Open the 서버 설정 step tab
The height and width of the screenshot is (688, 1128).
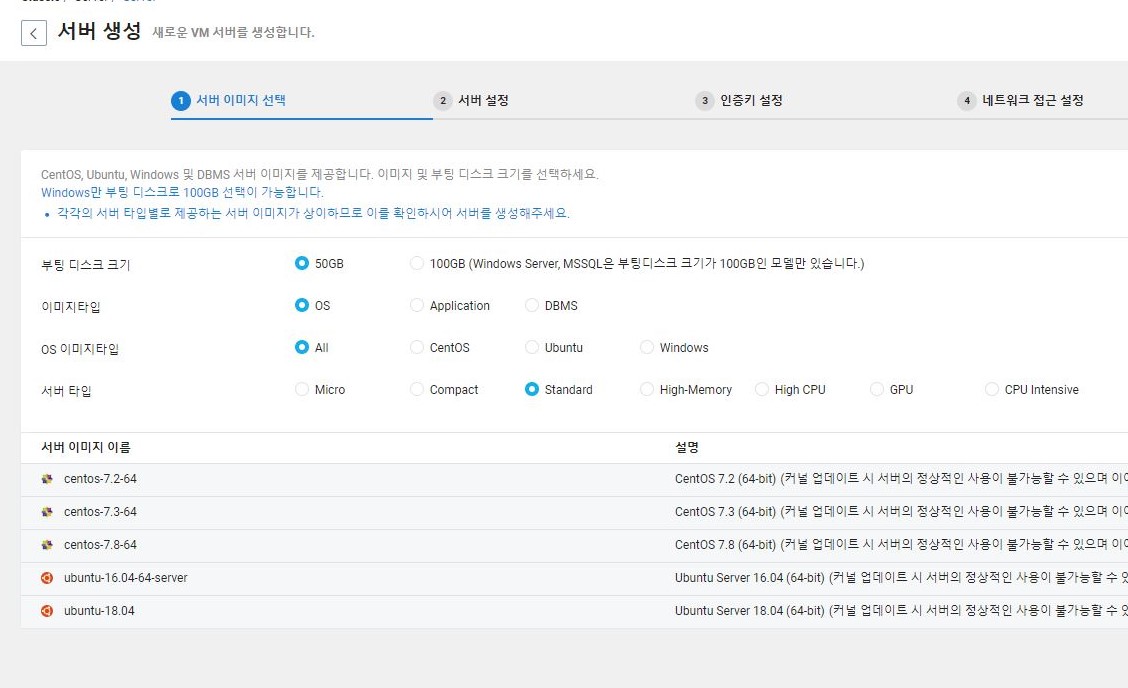point(483,100)
